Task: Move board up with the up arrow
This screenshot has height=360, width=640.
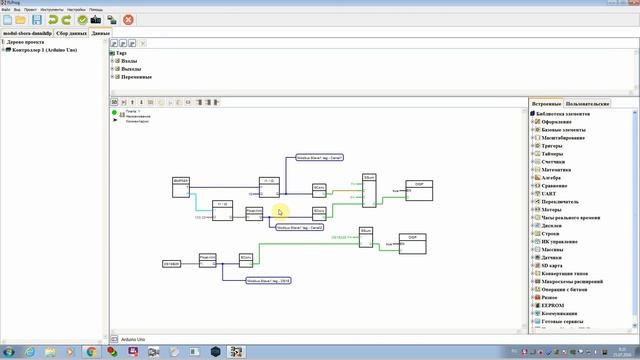Action: (x=132, y=102)
